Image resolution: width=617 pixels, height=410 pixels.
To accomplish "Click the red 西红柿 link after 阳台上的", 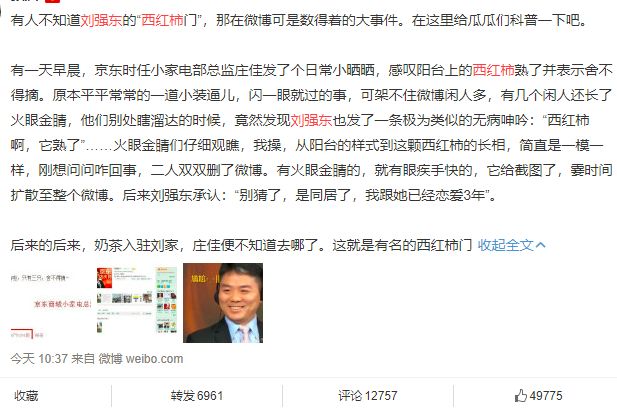I will coord(493,70).
